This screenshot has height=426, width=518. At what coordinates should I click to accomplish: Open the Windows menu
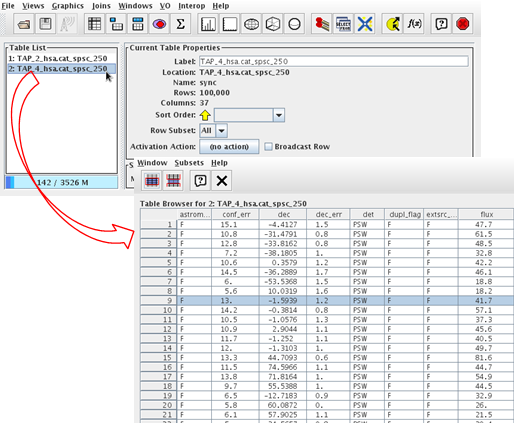(135, 6)
